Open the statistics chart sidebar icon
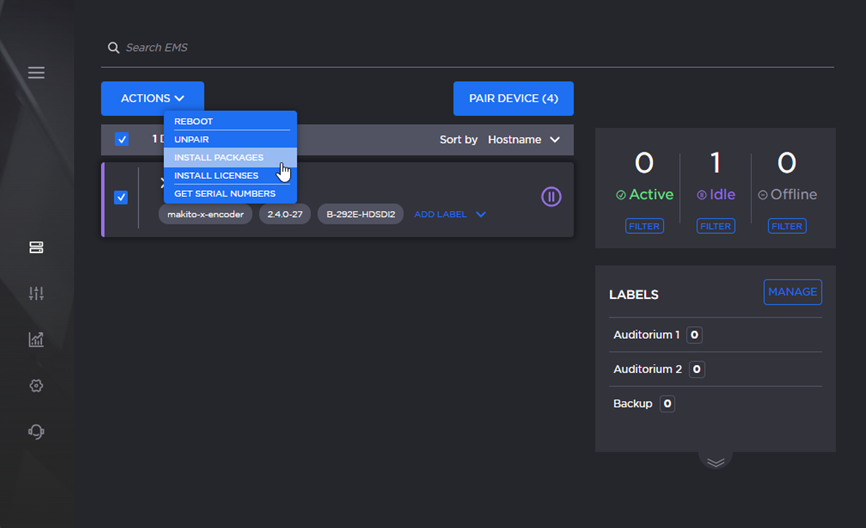The width and height of the screenshot is (866, 528). (x=36, y=340)
